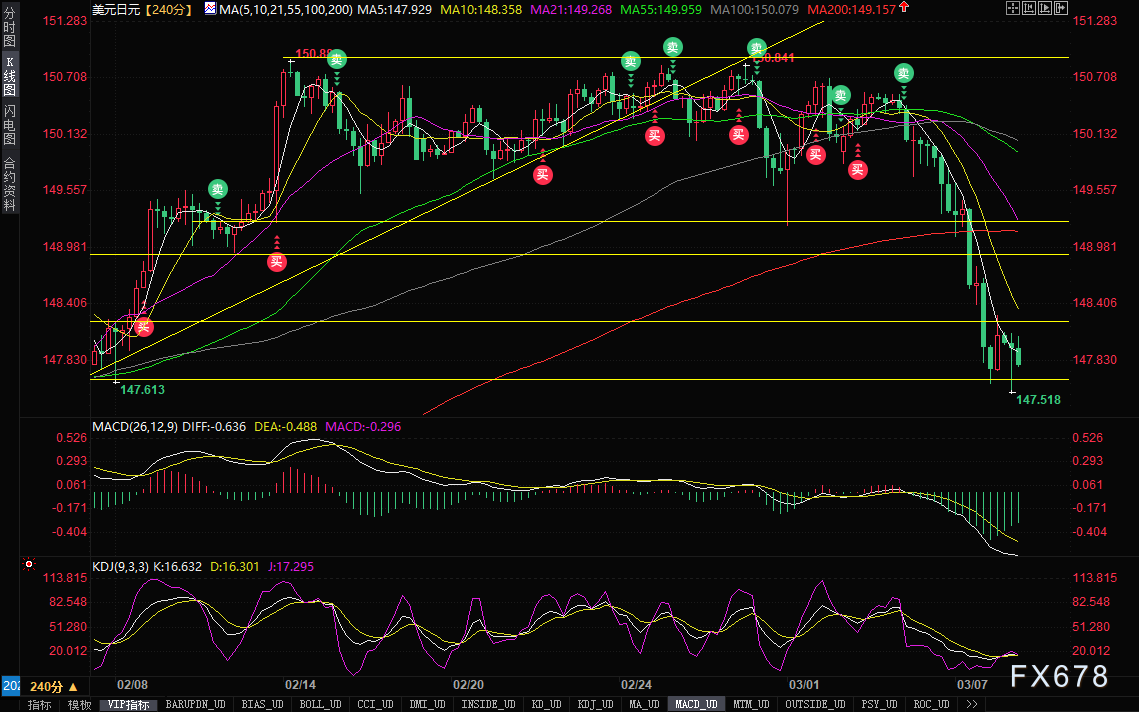This screenshot has height=712, width=1139.
Task: Open the 闪电图 sidebar tab
Action: (9, 124)
